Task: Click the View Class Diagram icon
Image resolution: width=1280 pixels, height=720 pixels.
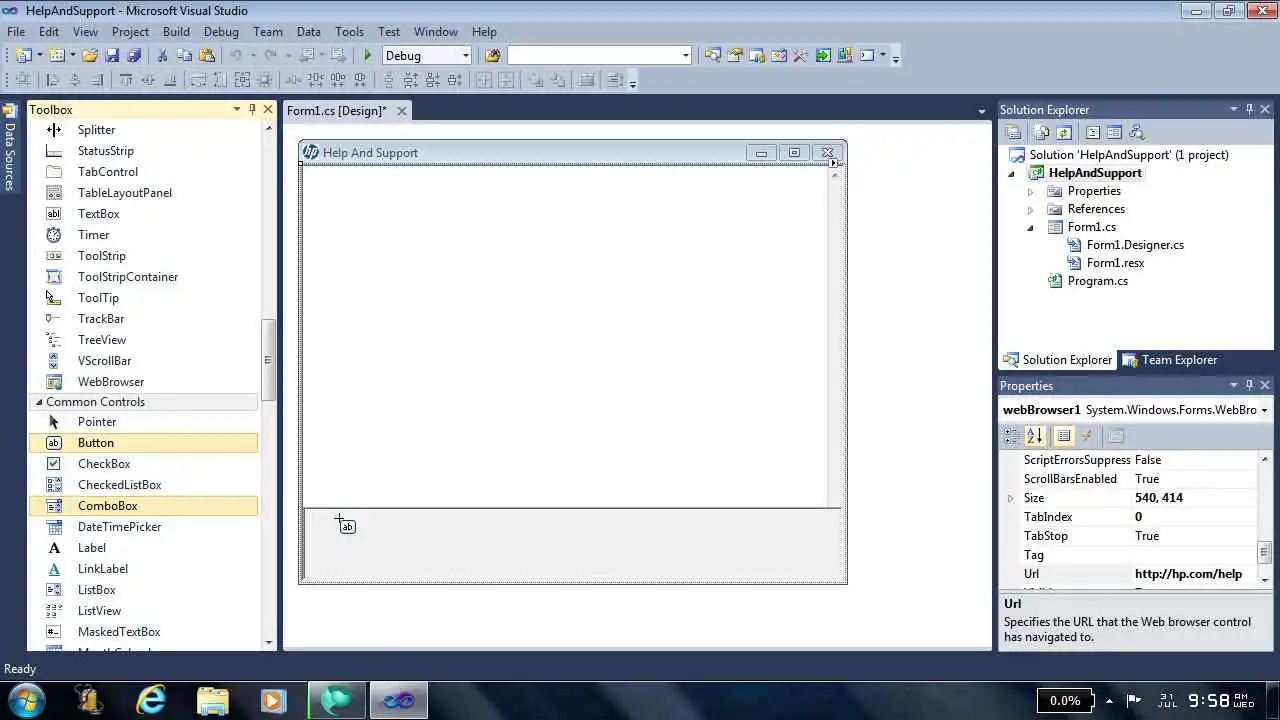Action: pyautogui.click(x=1136, y=132)
